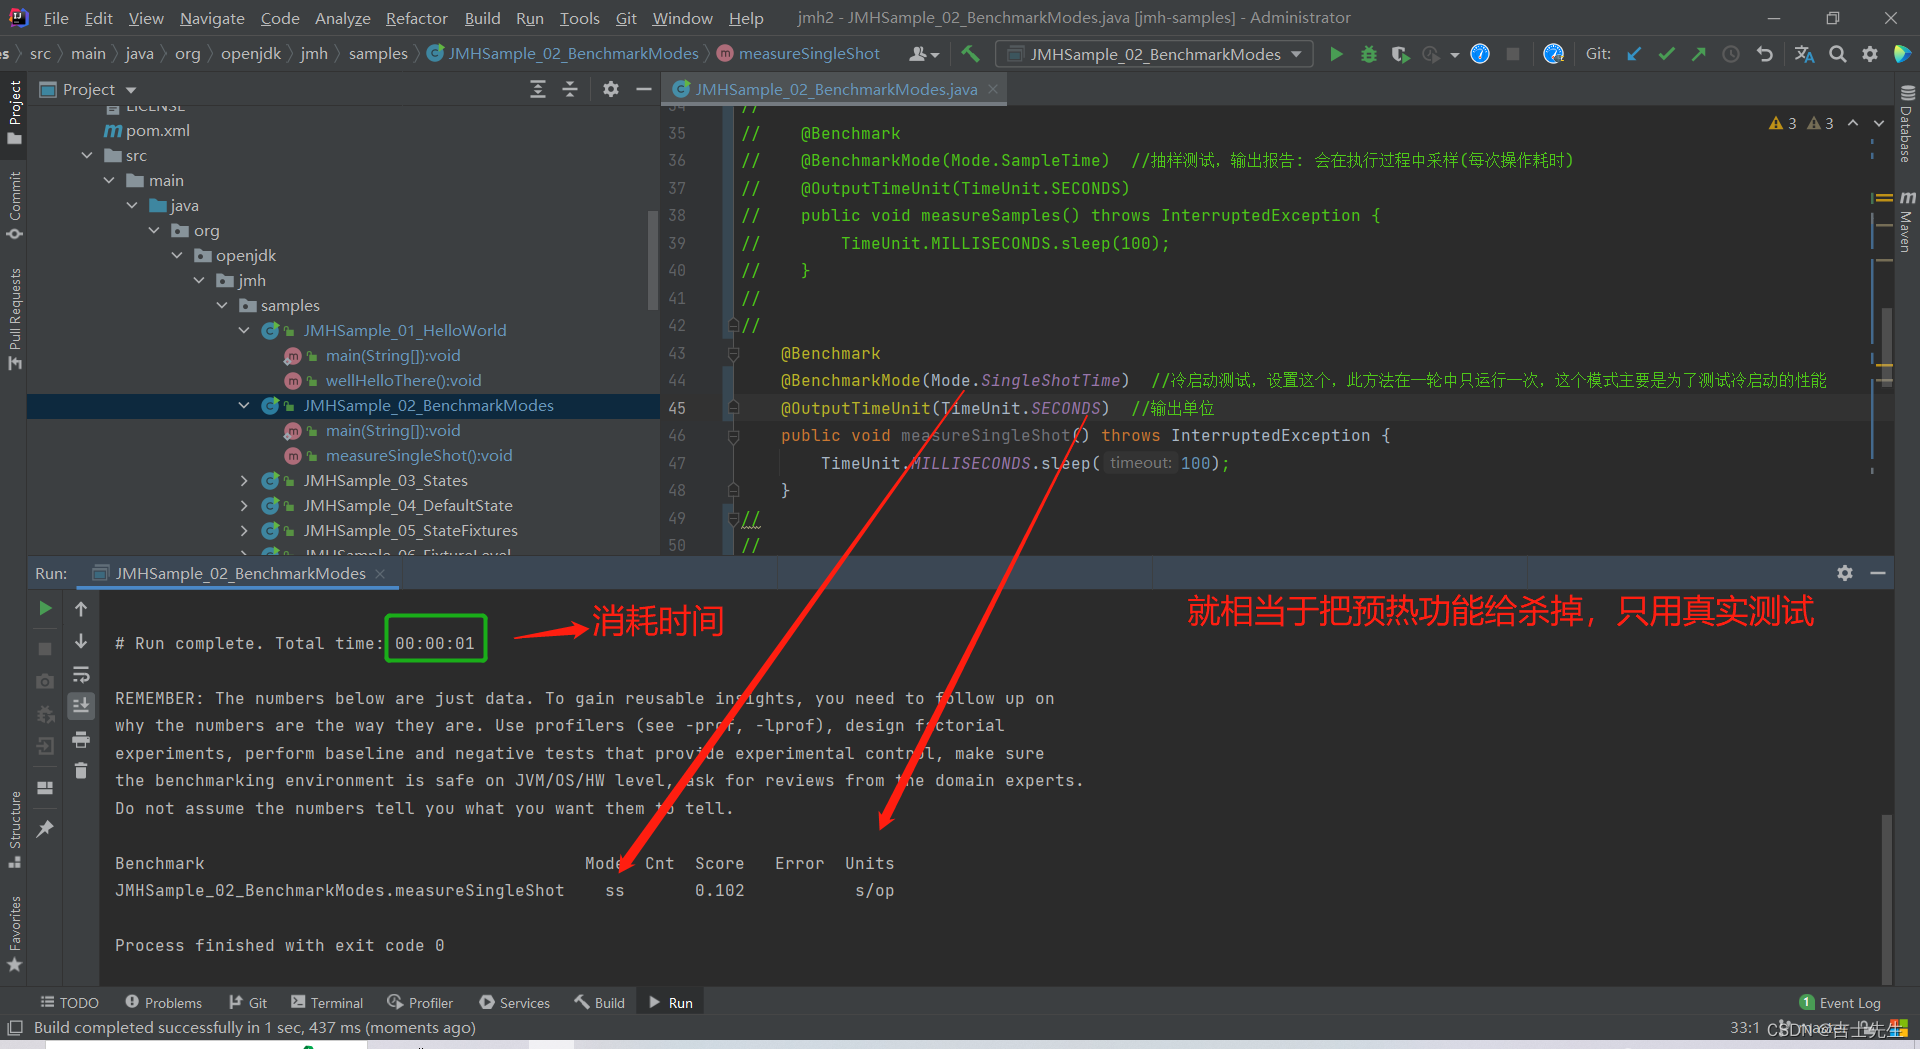Clear Run console output with trash icon
Image resolution: width=1920 pixels, height=1049 pixels.
coord(81,771)
